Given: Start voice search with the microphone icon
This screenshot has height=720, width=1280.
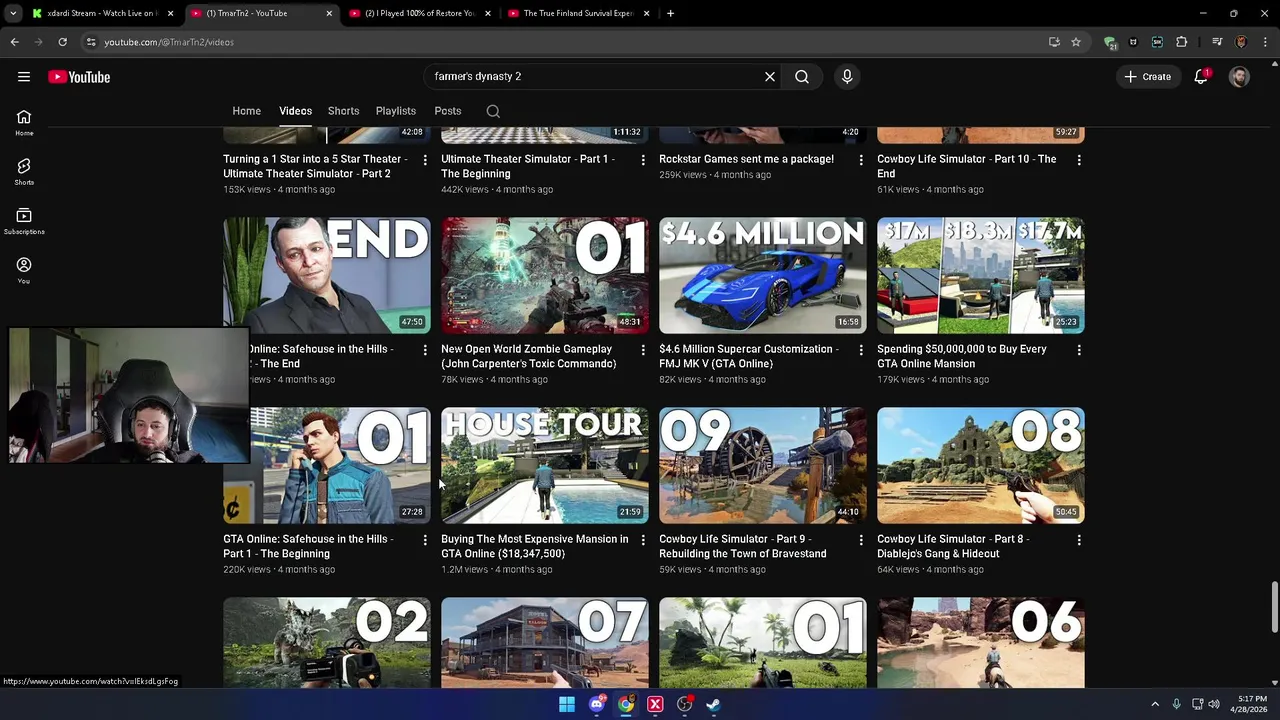Looking at the screenshot, I should 847,77.
